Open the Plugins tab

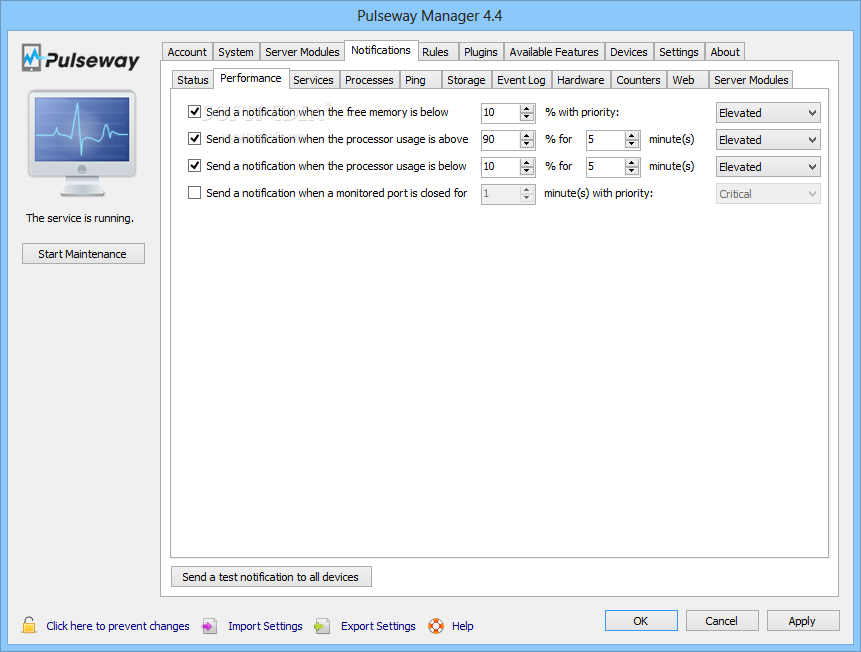tap(480, 52)
